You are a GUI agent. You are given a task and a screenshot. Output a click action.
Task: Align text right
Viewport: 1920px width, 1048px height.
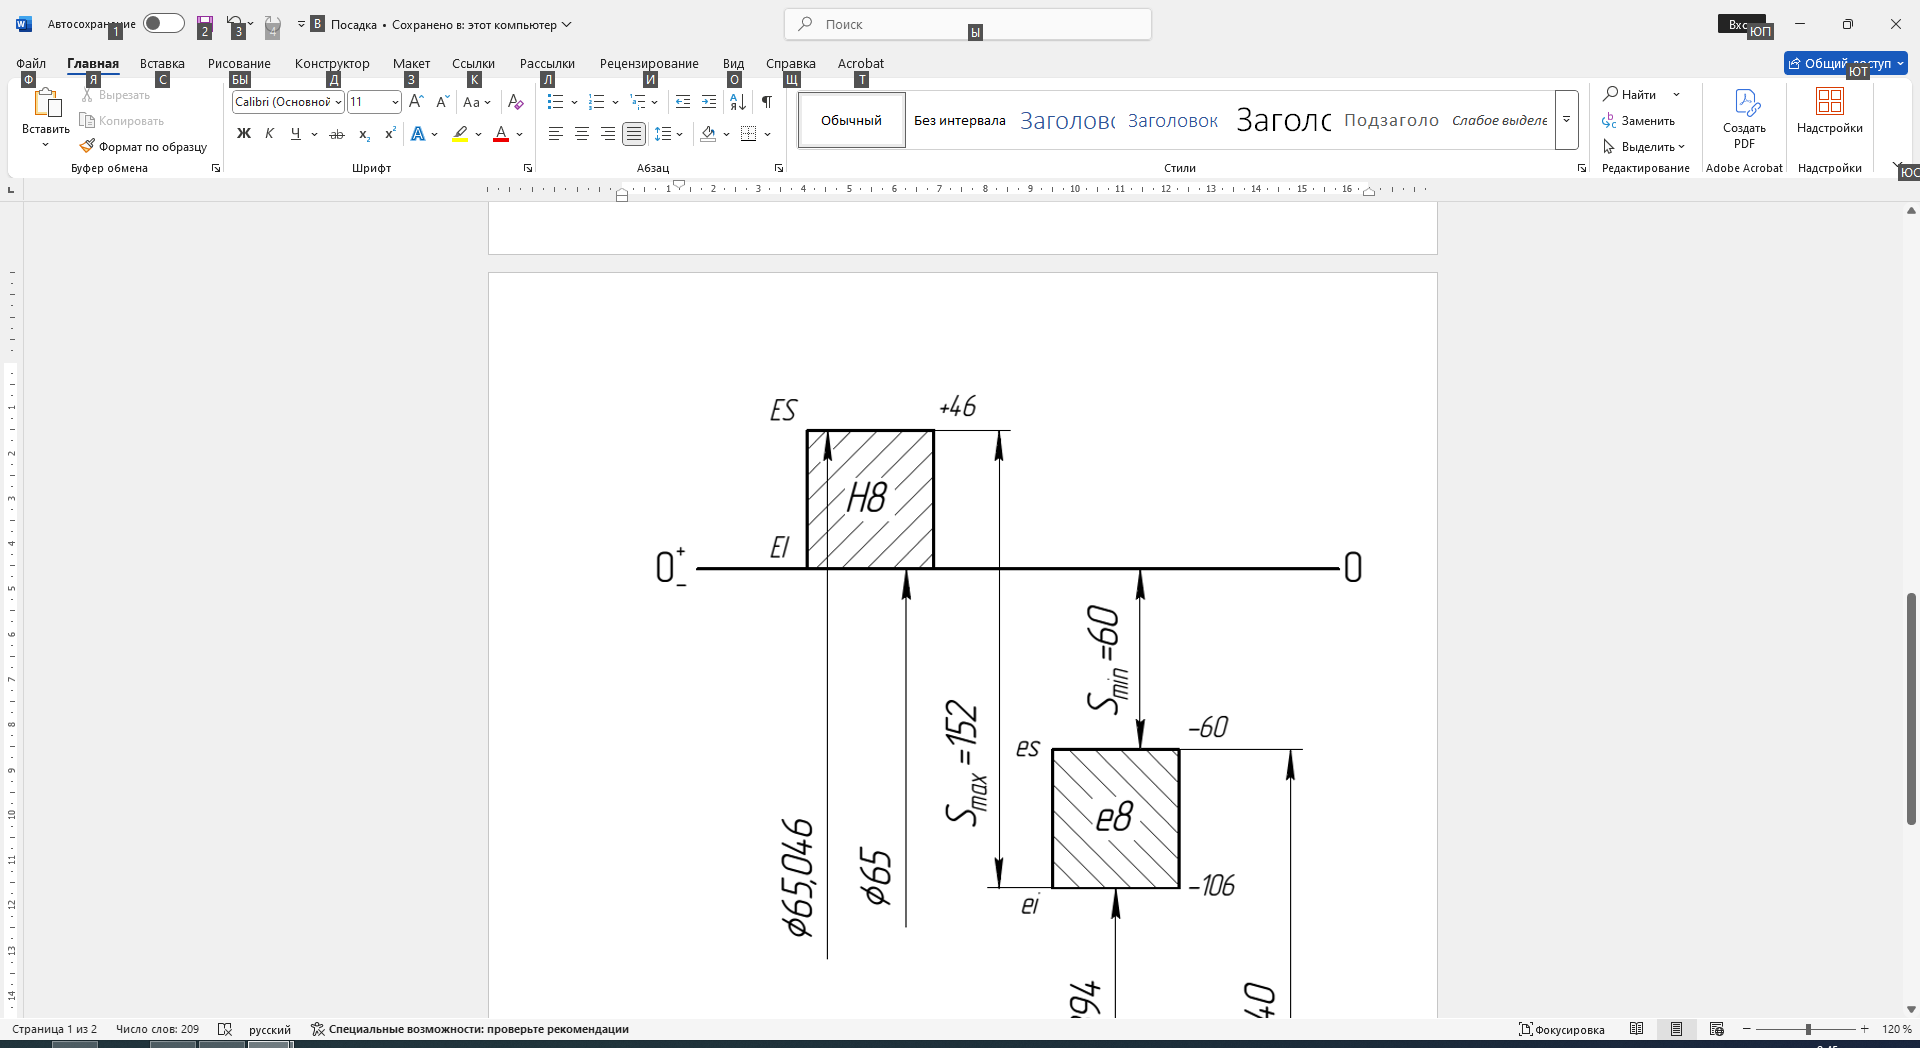click(607, 133)
